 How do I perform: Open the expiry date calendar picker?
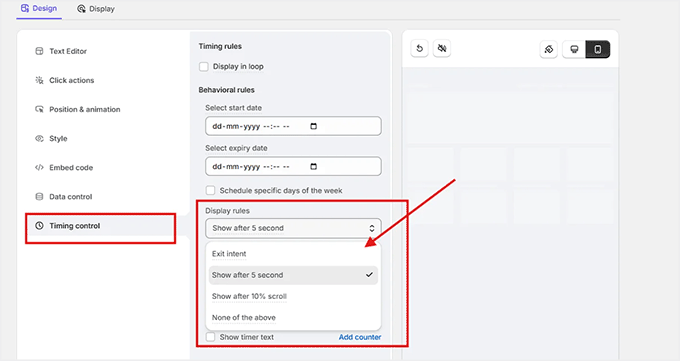(314, 167)
